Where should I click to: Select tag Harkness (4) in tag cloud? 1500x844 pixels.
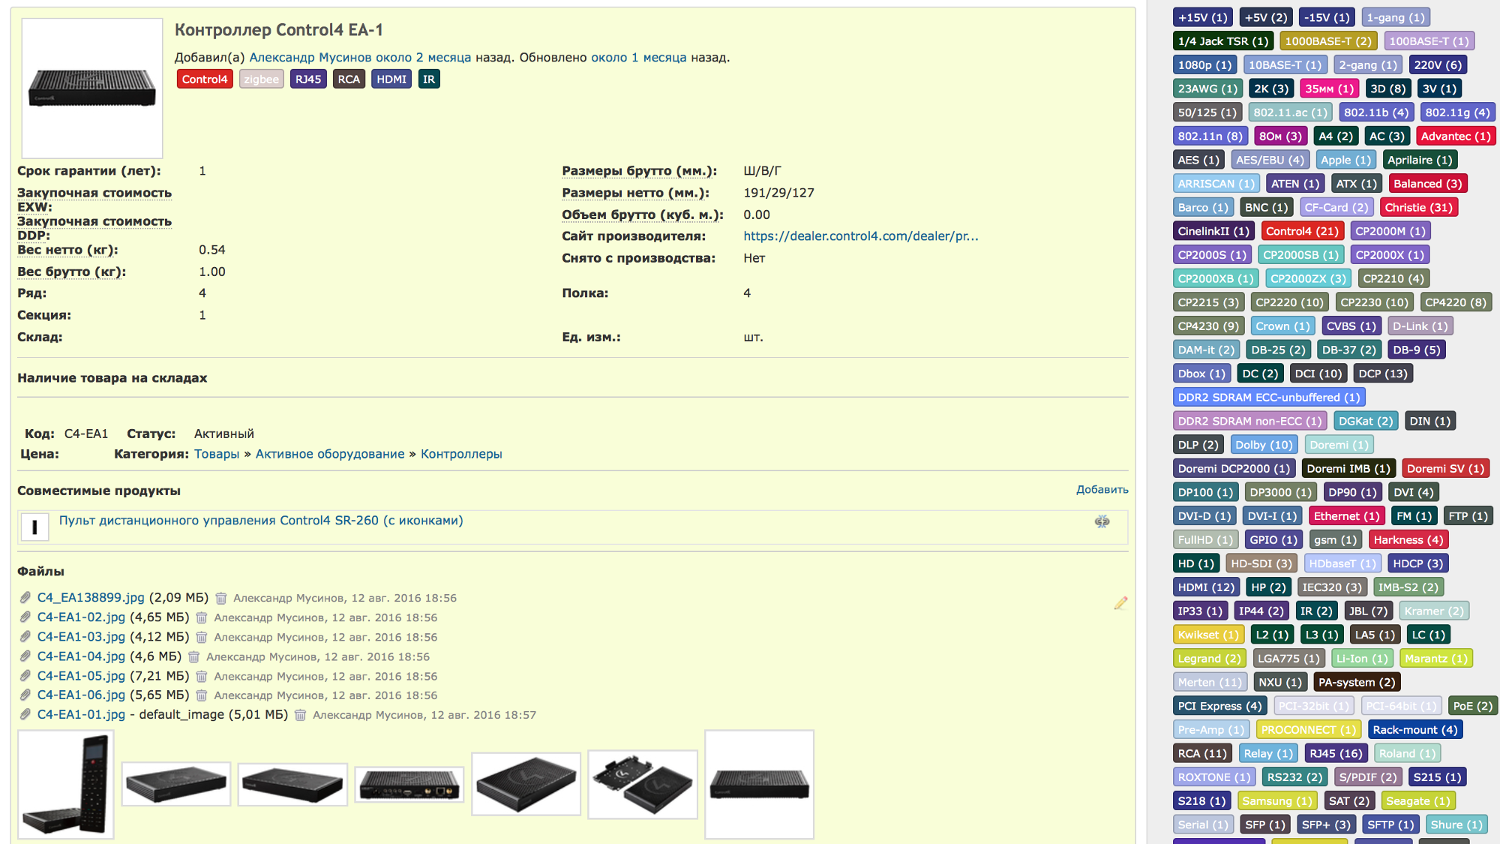pos(1408,540)
